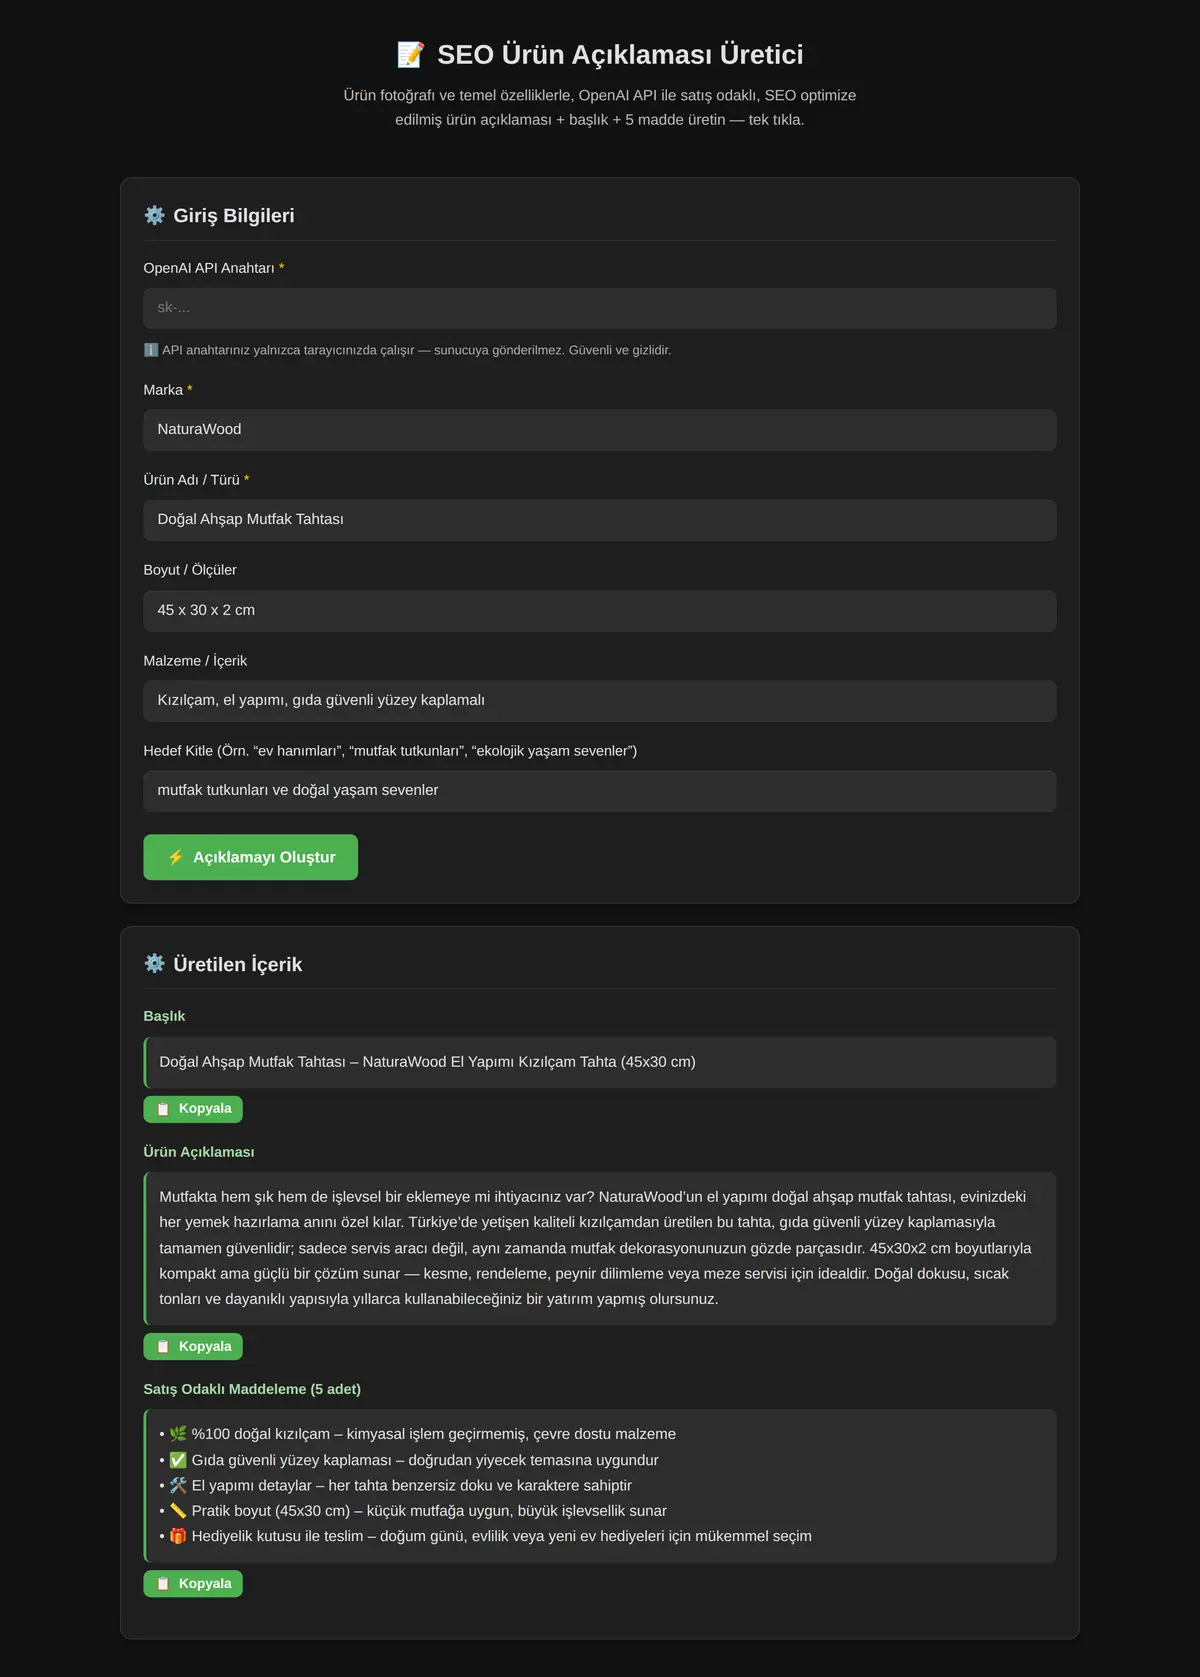This screenshot has height=1677, width=1200.
Task: Edit the Ürün Adı / Türü field
Action: coord(600,520)
